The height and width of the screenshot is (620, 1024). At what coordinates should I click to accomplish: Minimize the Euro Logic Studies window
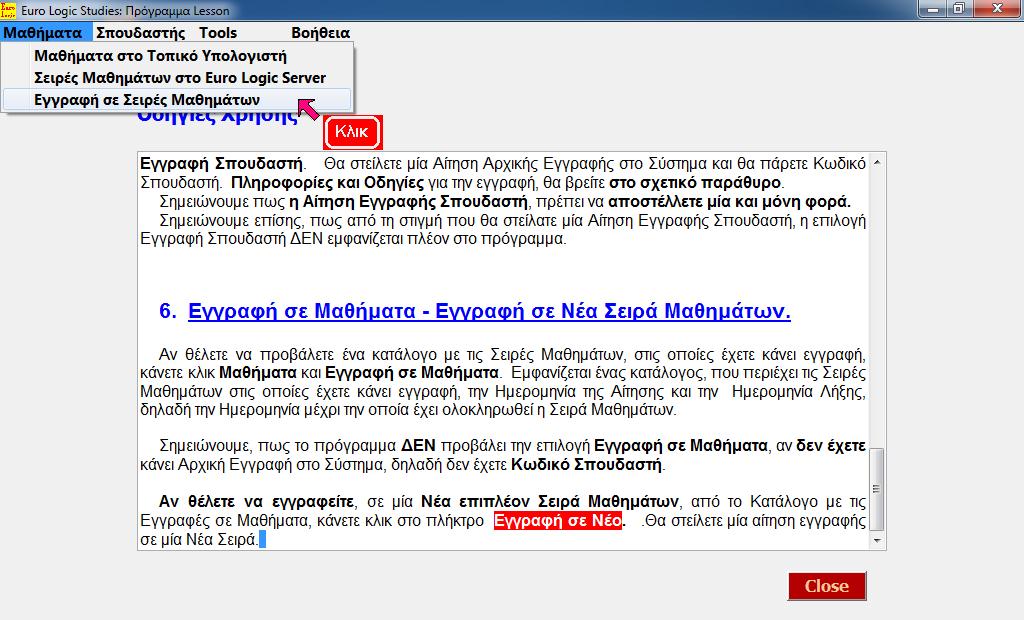coord(933,9)
